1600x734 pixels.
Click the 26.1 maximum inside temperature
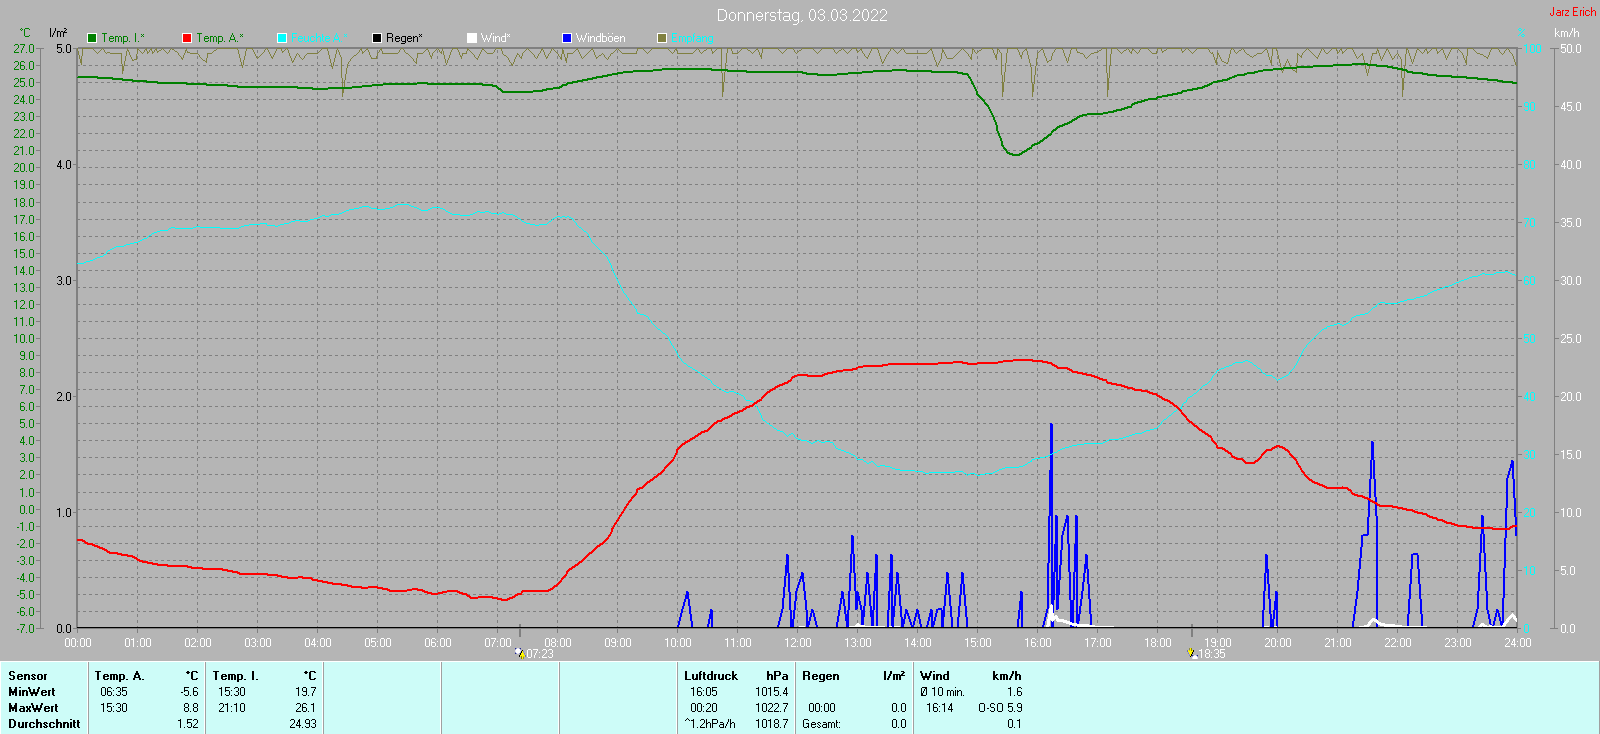(x=306, y=708)
